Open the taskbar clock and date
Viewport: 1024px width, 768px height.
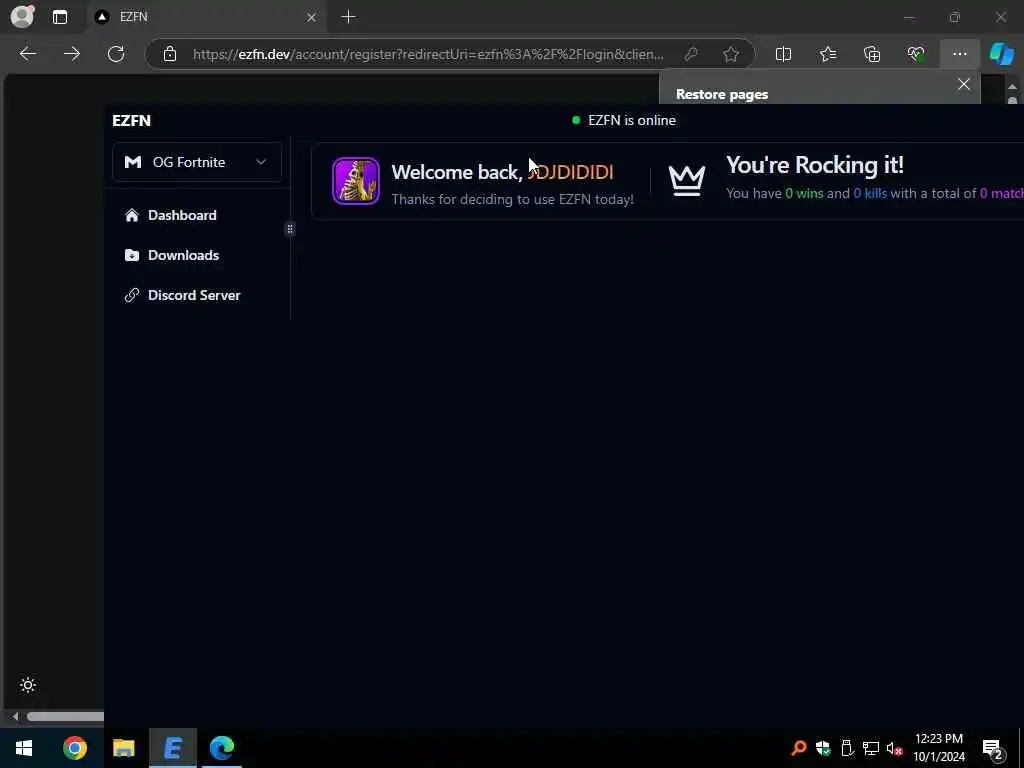tap(938, 748)
